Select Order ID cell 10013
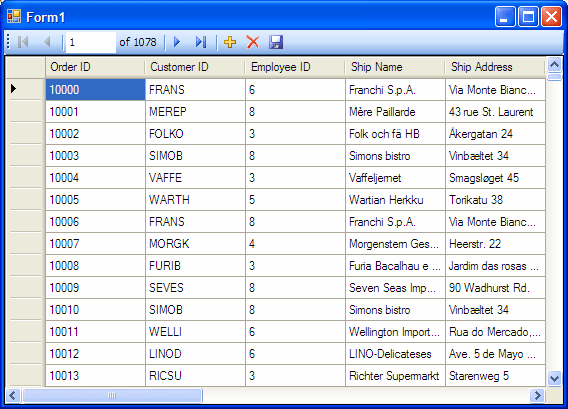568x409 pixels. (95, 375)
